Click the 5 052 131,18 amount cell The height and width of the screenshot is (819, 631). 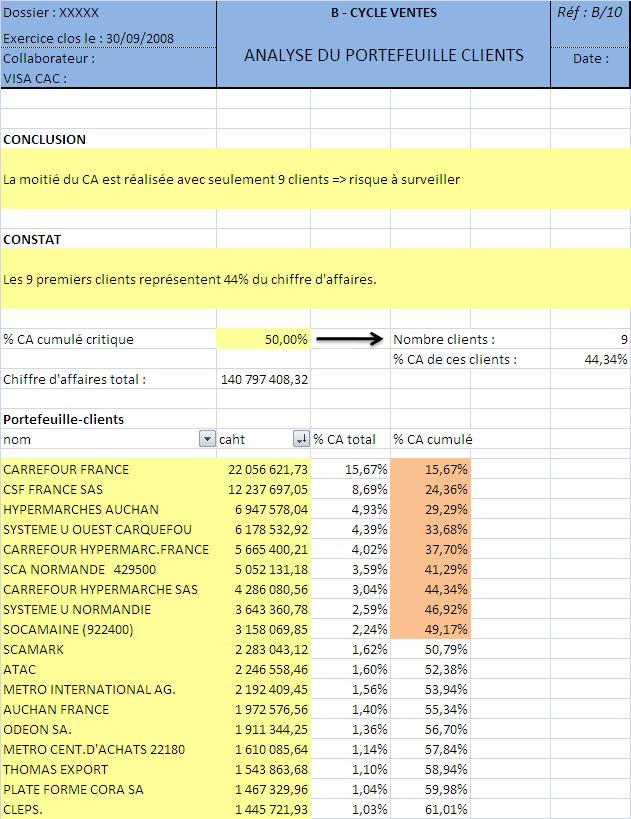pos(264,569)
